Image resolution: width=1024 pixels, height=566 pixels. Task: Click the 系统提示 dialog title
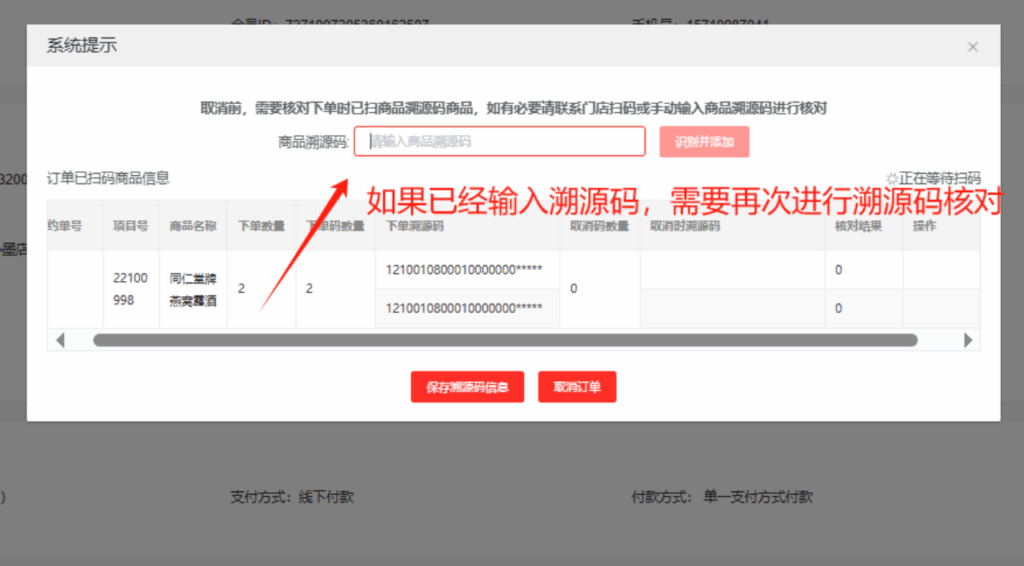click(82, 46)
